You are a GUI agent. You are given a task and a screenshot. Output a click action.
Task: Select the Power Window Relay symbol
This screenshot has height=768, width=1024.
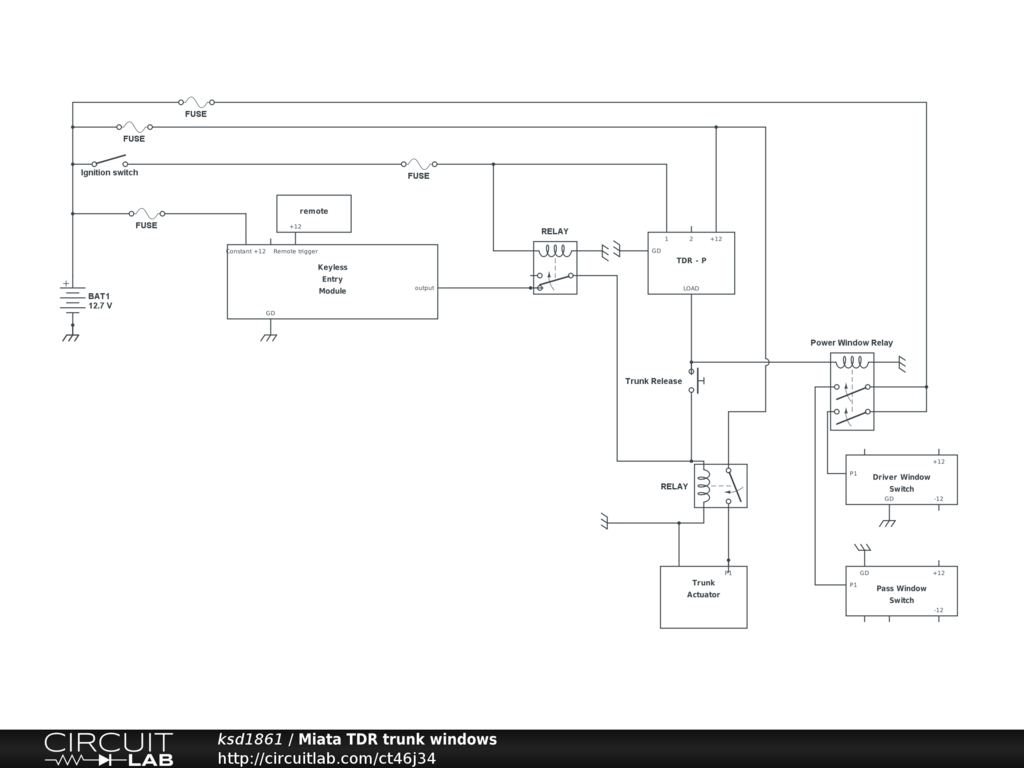coord(852,391)
